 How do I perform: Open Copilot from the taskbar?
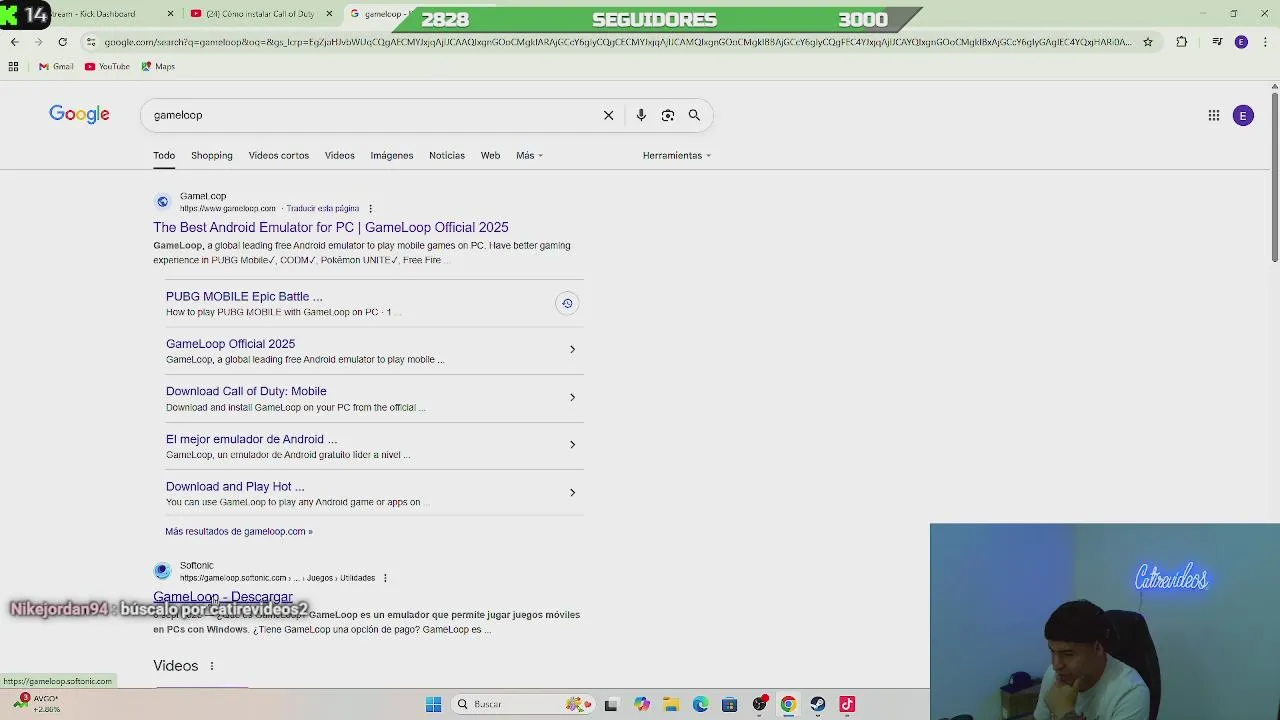pos(642,704)
